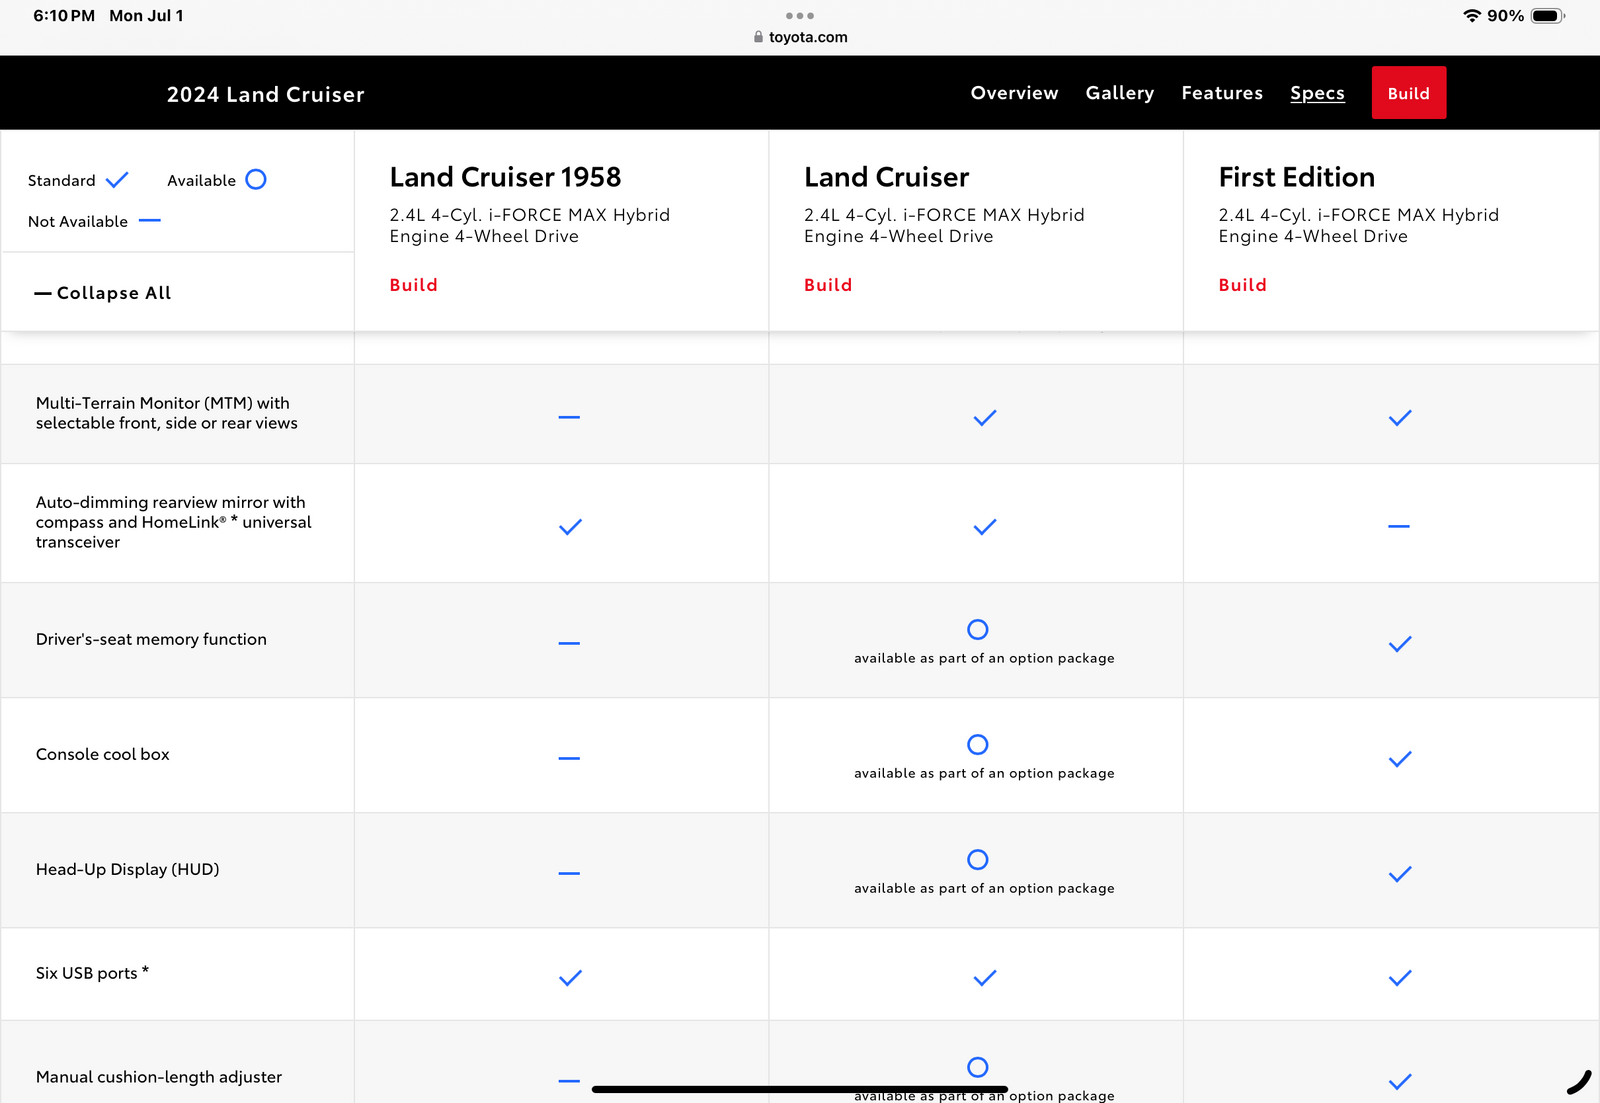Click the lock icon beside toyota.com
The width and height of the screenshot is (1600, 1103).
tap(758, 37)
